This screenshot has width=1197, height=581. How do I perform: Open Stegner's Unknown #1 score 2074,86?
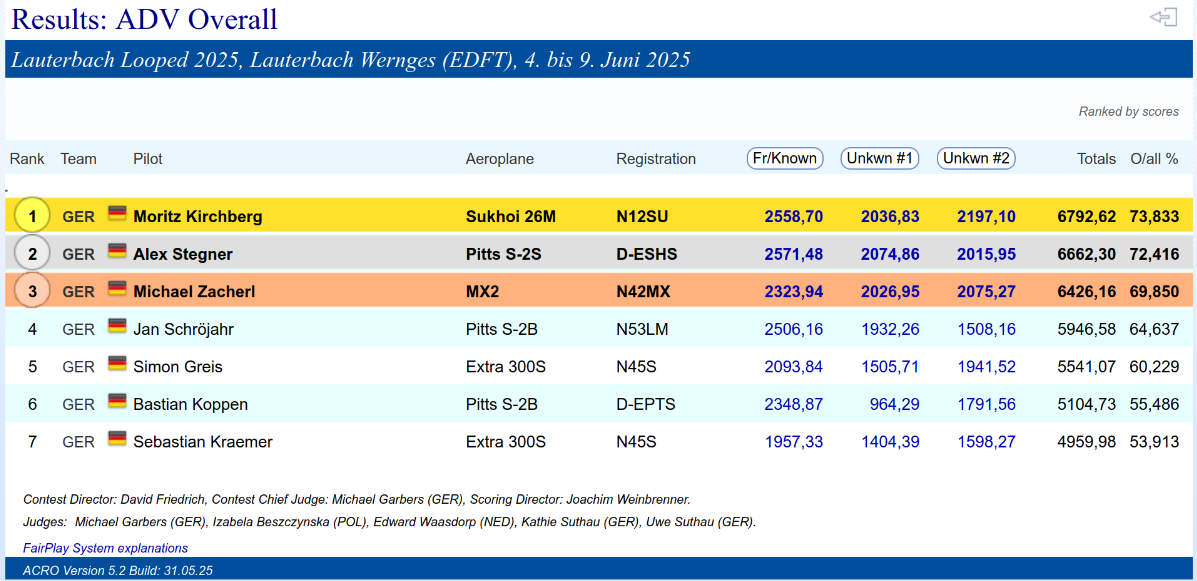(890, 254)
